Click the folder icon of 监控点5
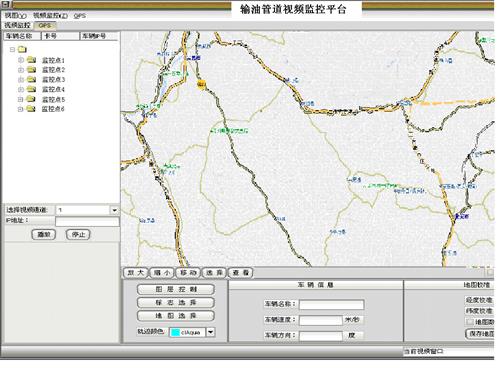 [x=31, y=99]
